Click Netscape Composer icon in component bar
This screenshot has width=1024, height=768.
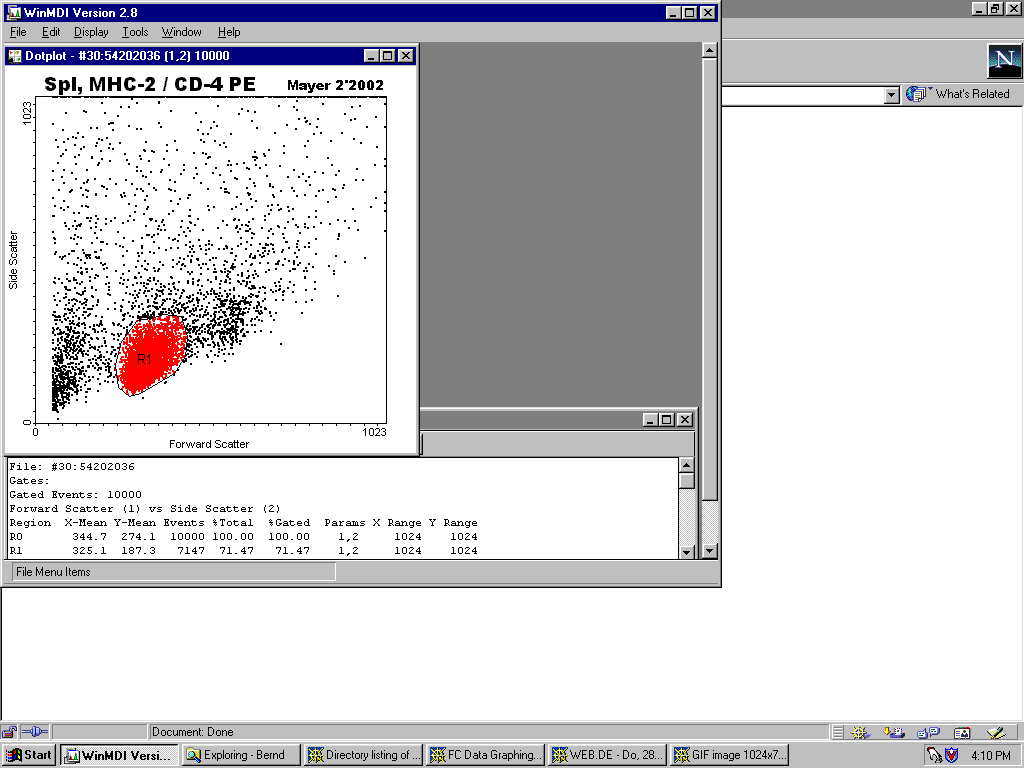(995, 732)
